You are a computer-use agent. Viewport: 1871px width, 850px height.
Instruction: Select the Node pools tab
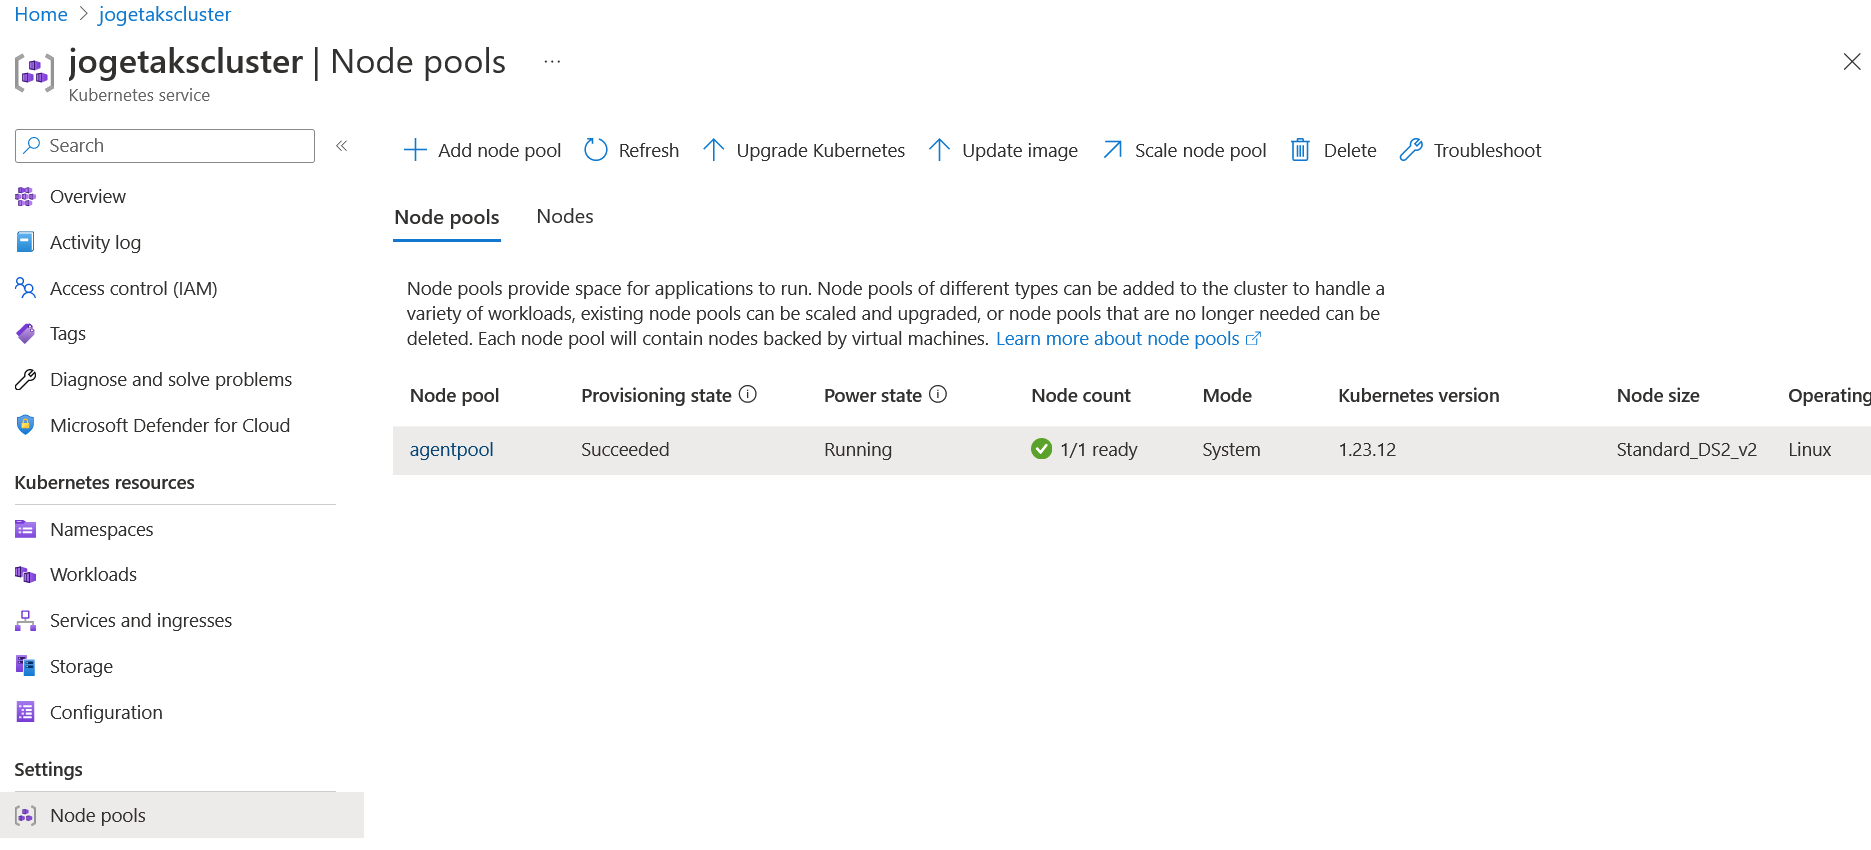[x=446, y=218]
